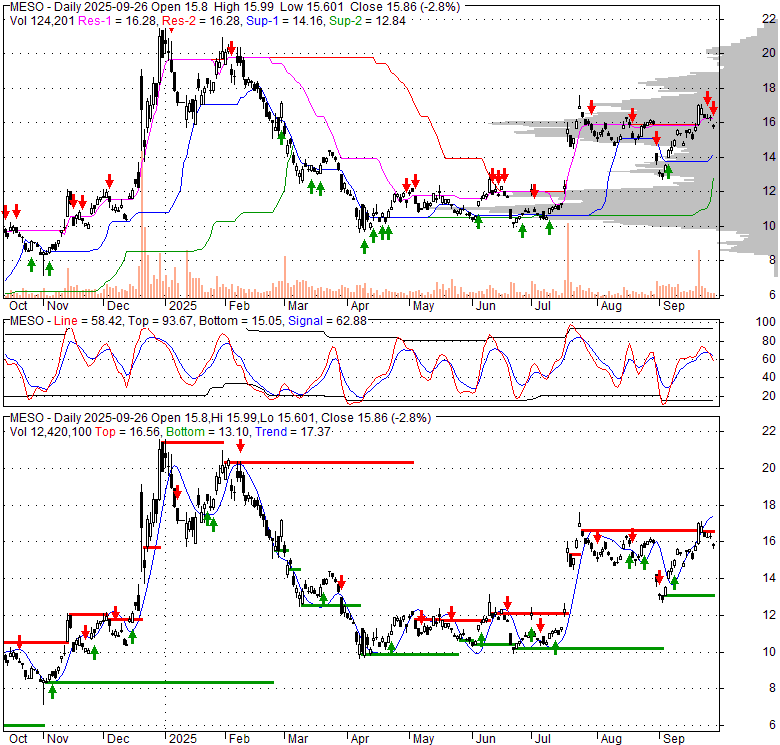Click the 40 value on oscillator scale
This screenshot has width=780, height=745.
769,377
